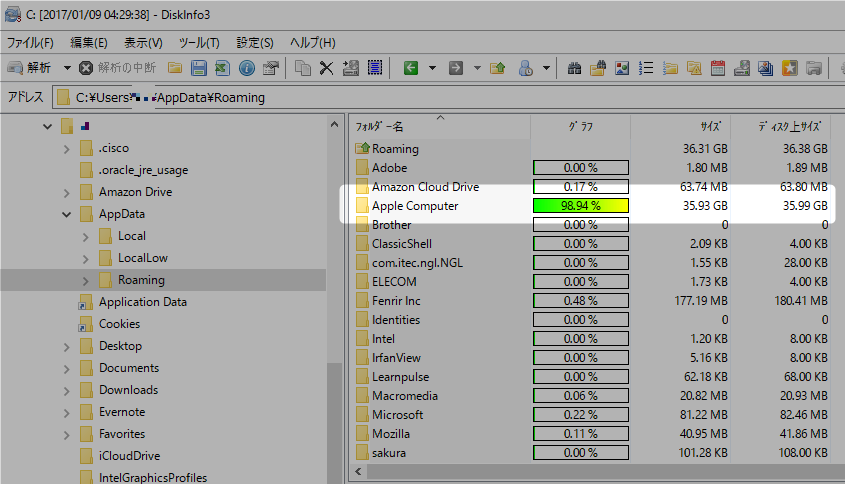The height and width of the screenshot is (484, 845).
Task: Expand the LocalLow tree folder
Action: (86, 259)
